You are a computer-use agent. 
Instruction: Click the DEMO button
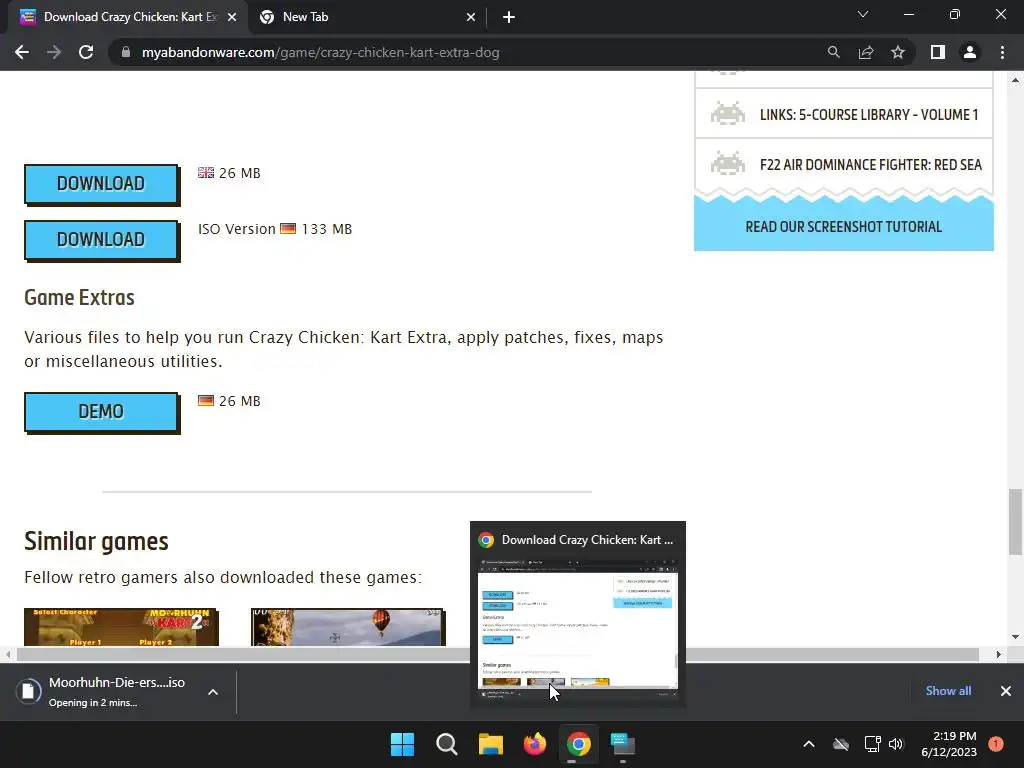click(x=101, y=411)
